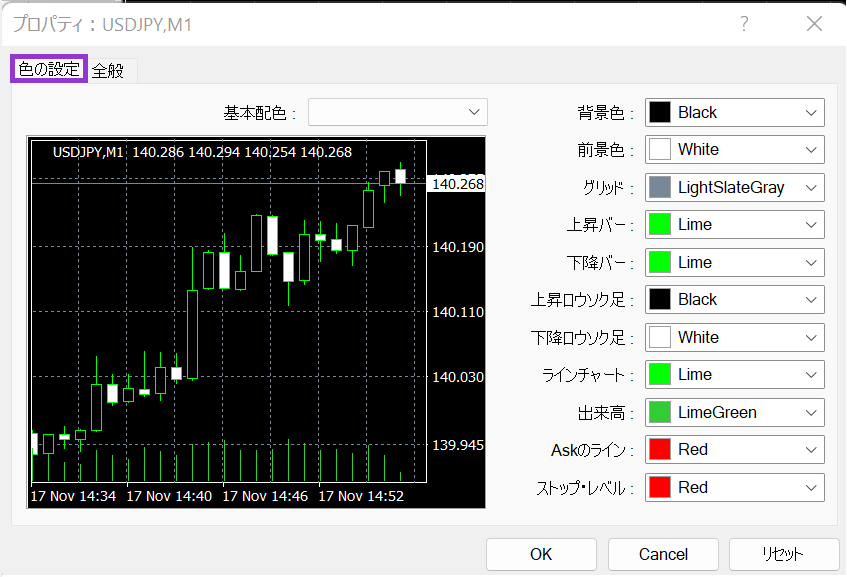
Task: Click the LimeGreen swatch for 出来高
Action: point(660,413)
